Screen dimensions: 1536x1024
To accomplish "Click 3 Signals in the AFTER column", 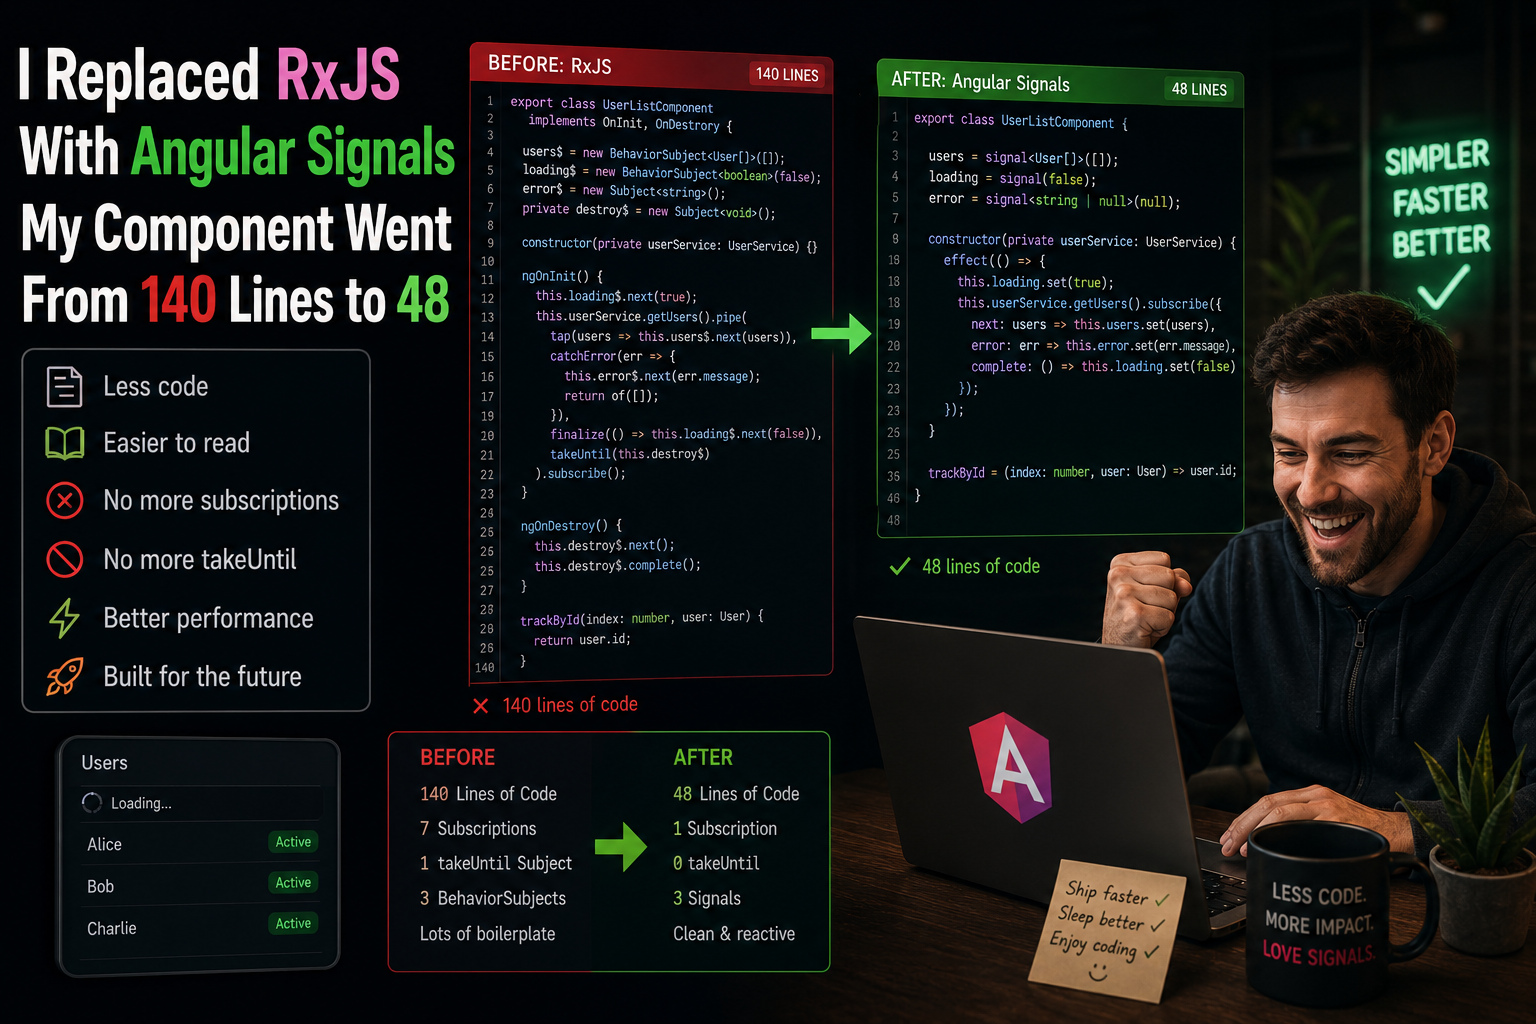I will [707, 898].
